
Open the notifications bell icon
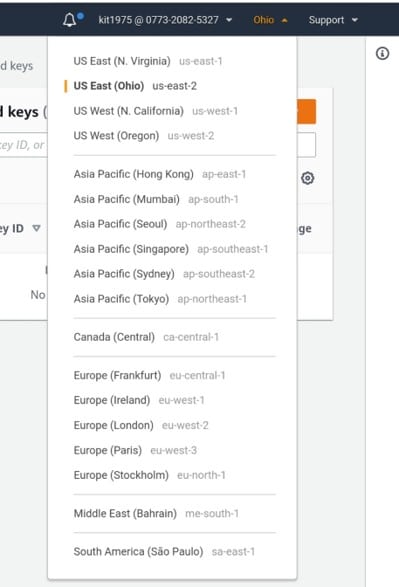coord(70,20)
